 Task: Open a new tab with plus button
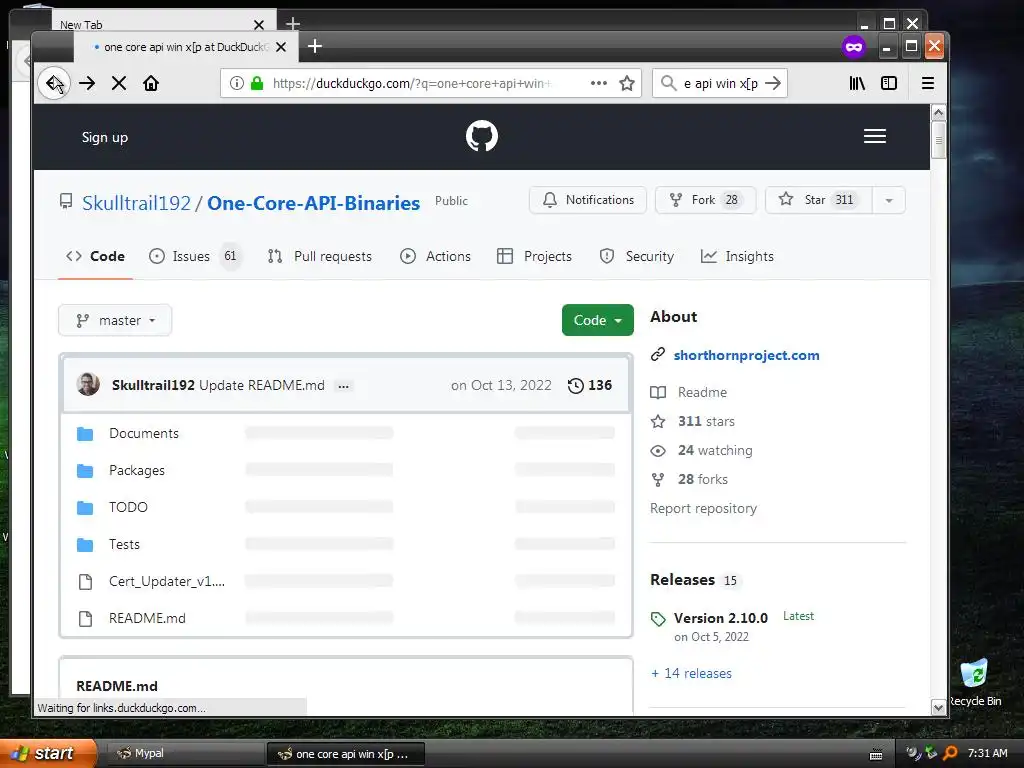coord(315,46)
